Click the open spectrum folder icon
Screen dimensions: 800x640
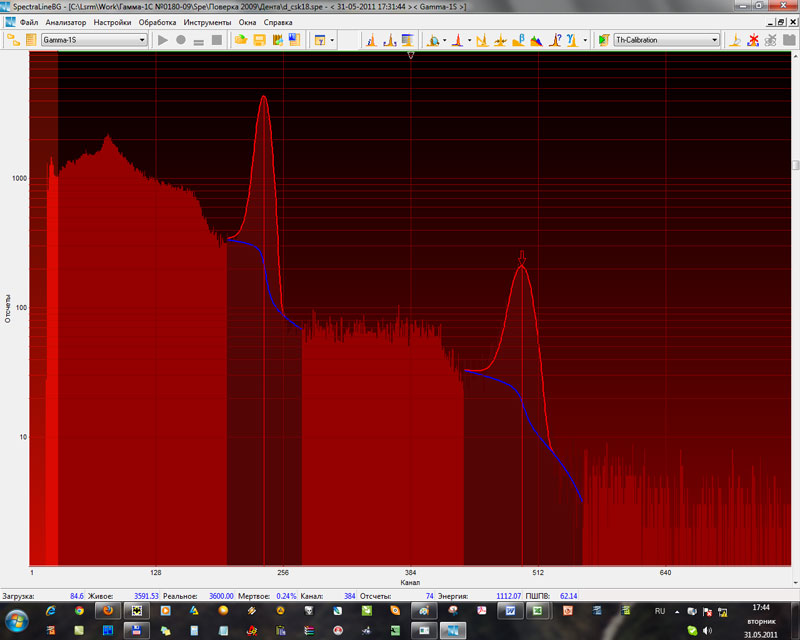coord(241,40)
